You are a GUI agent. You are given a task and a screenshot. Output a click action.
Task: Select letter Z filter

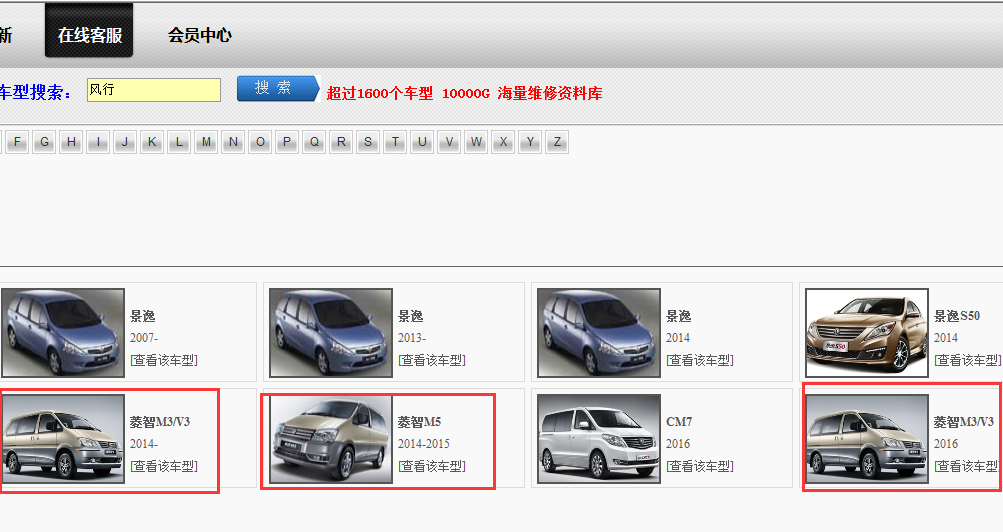557,142
